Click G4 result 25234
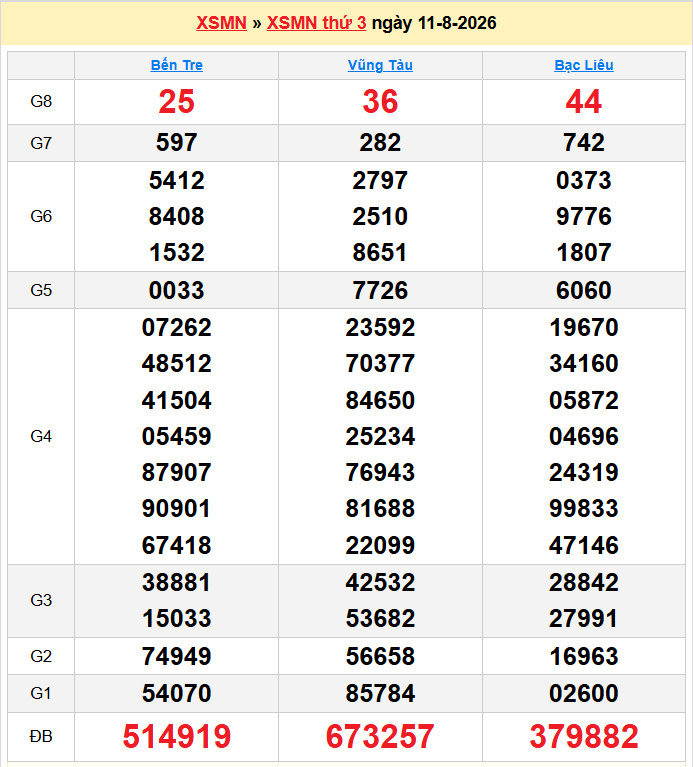Viewport: 693px width, 767px height. (380, 436)
